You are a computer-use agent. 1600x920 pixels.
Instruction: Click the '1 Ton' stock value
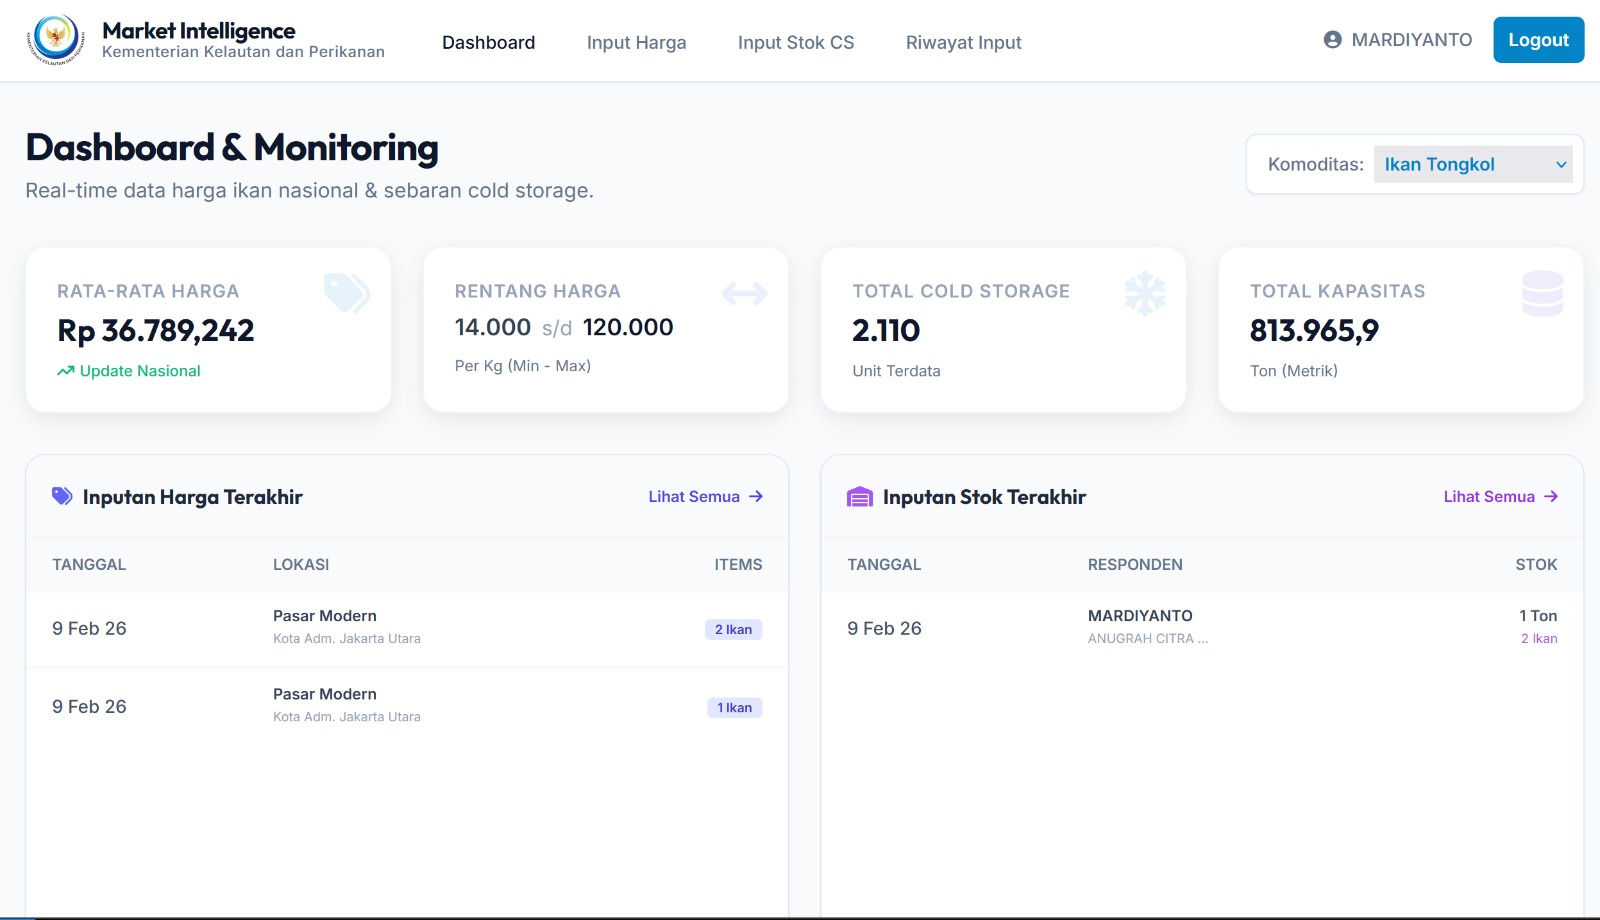point(1538,616)
